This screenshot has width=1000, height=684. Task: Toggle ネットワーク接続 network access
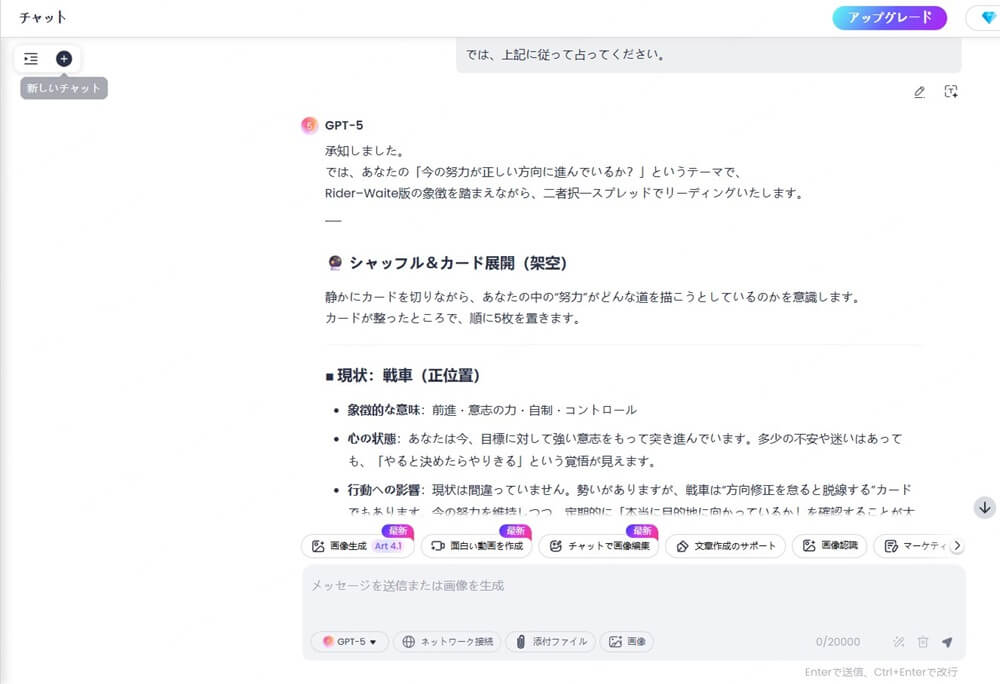447,642
